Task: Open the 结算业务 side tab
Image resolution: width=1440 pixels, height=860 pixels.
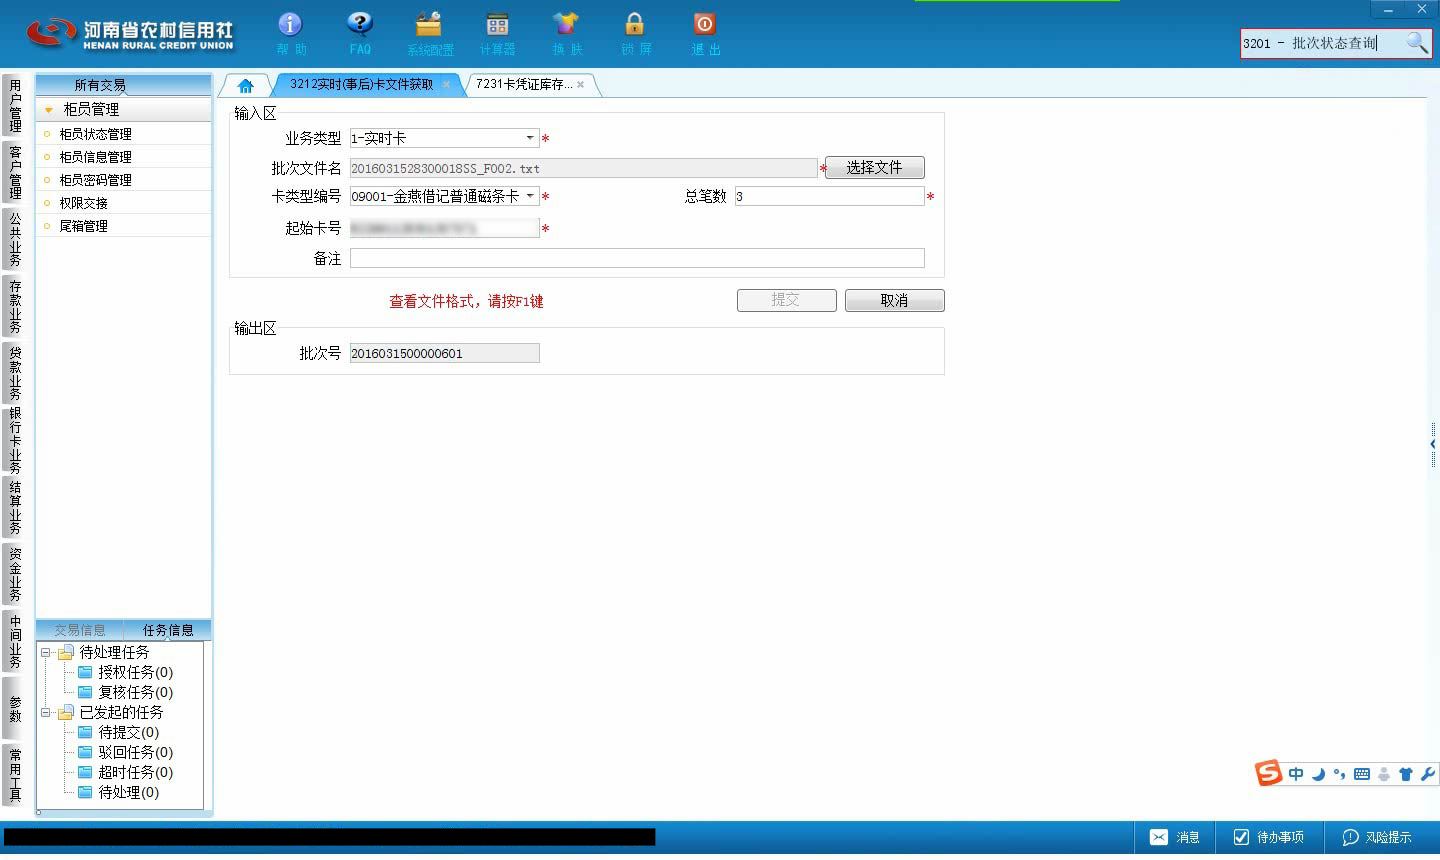Action: point(15,508)
